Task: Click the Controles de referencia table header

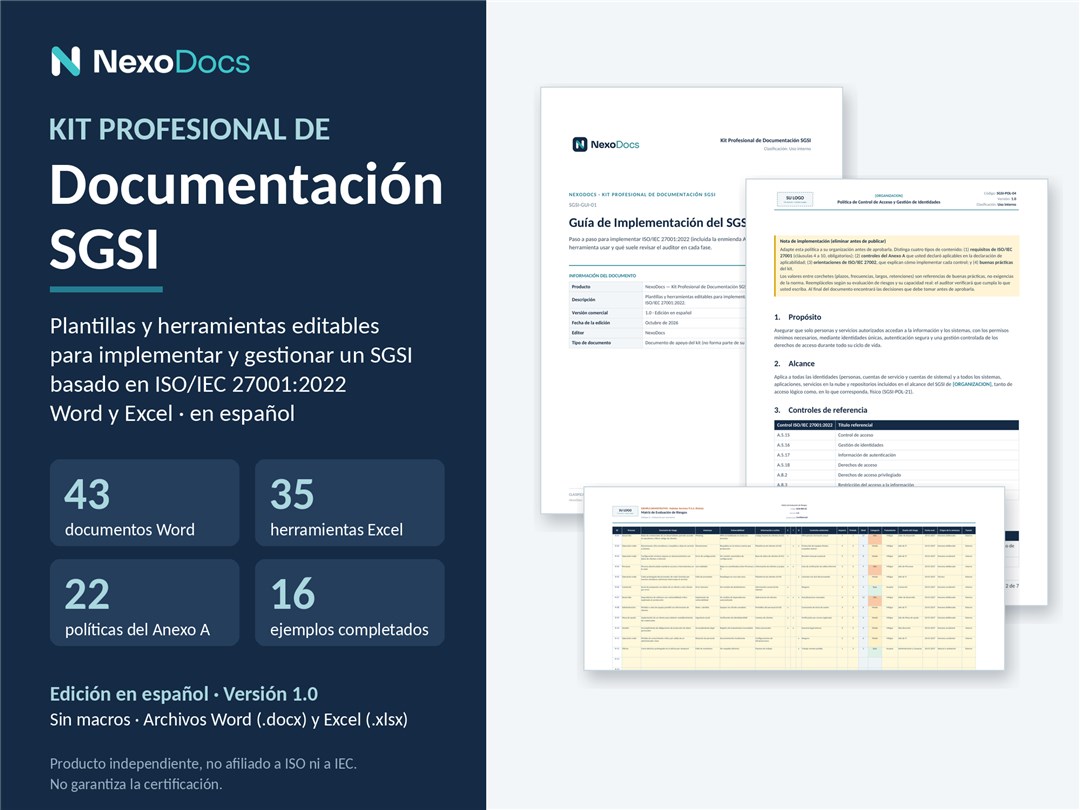Action: [x=896, y=425]
